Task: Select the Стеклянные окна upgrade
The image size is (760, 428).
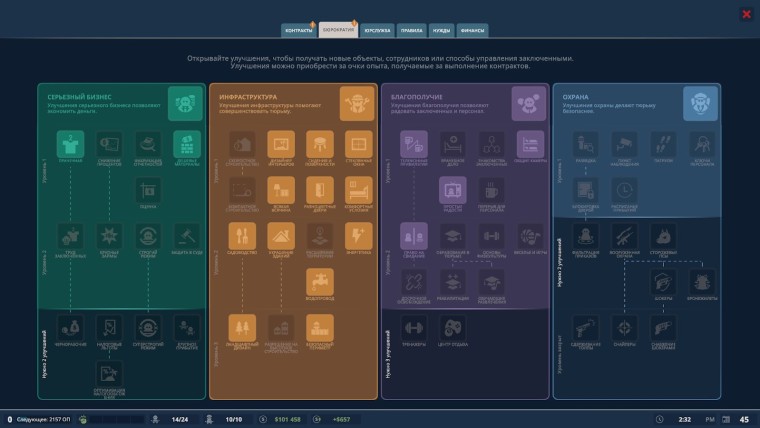Action: [359, 144]
